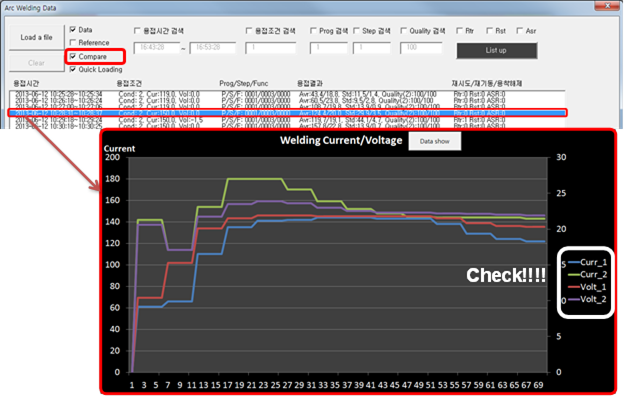Click the Clear button
This screenshot has width=624, height=397.
tap(37, 63)
